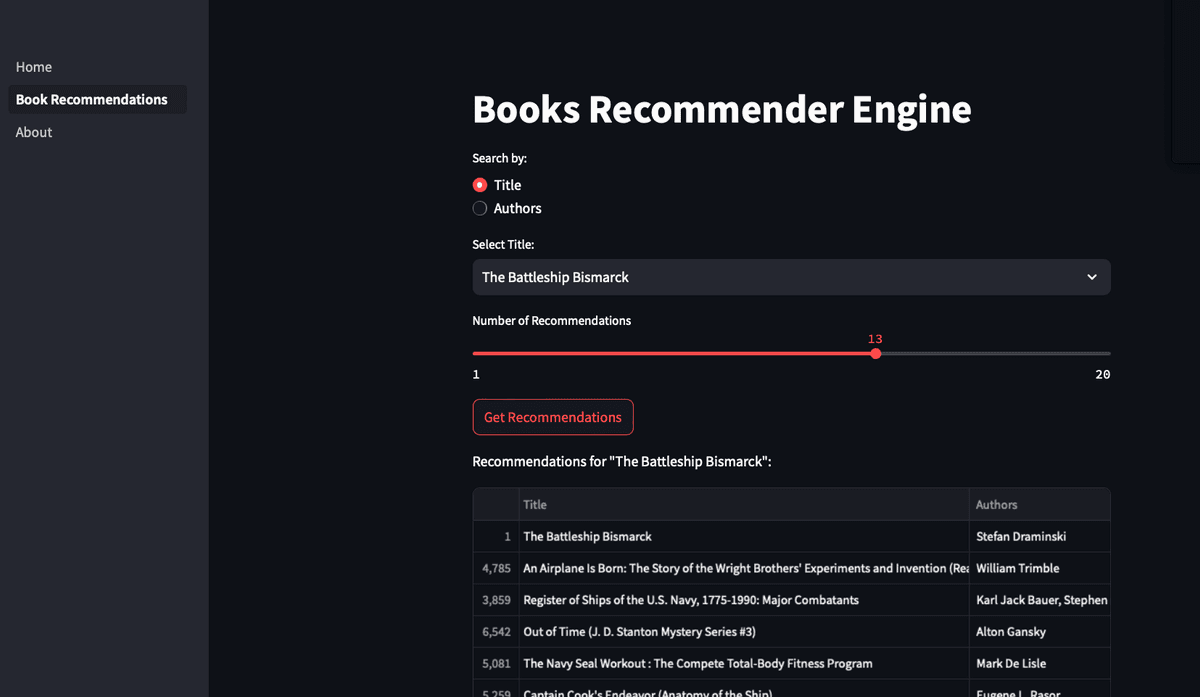Open the Select Title dropdown

(791, 277)
